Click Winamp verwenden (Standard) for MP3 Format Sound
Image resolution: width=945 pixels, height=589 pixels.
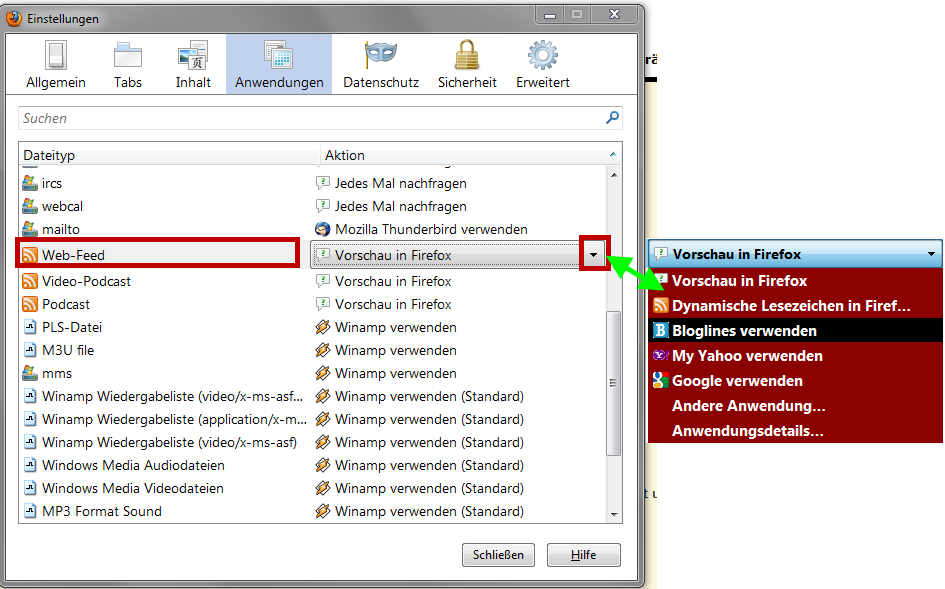point(429,511)
